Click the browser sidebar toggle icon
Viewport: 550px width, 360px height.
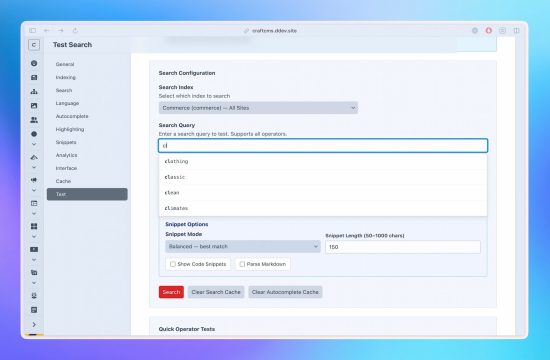pos(33,31)
